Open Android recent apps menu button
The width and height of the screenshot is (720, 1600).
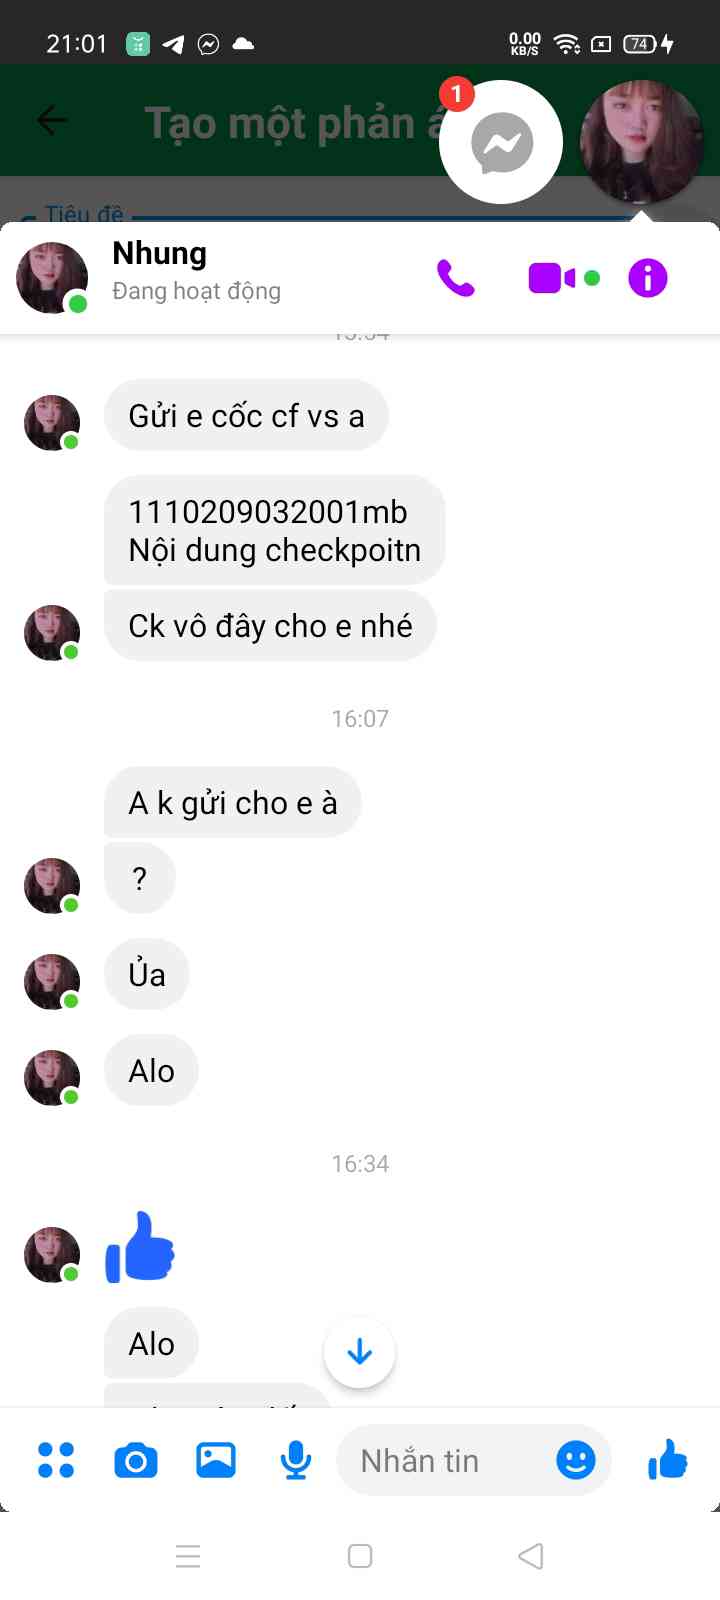coord(188,1556)
